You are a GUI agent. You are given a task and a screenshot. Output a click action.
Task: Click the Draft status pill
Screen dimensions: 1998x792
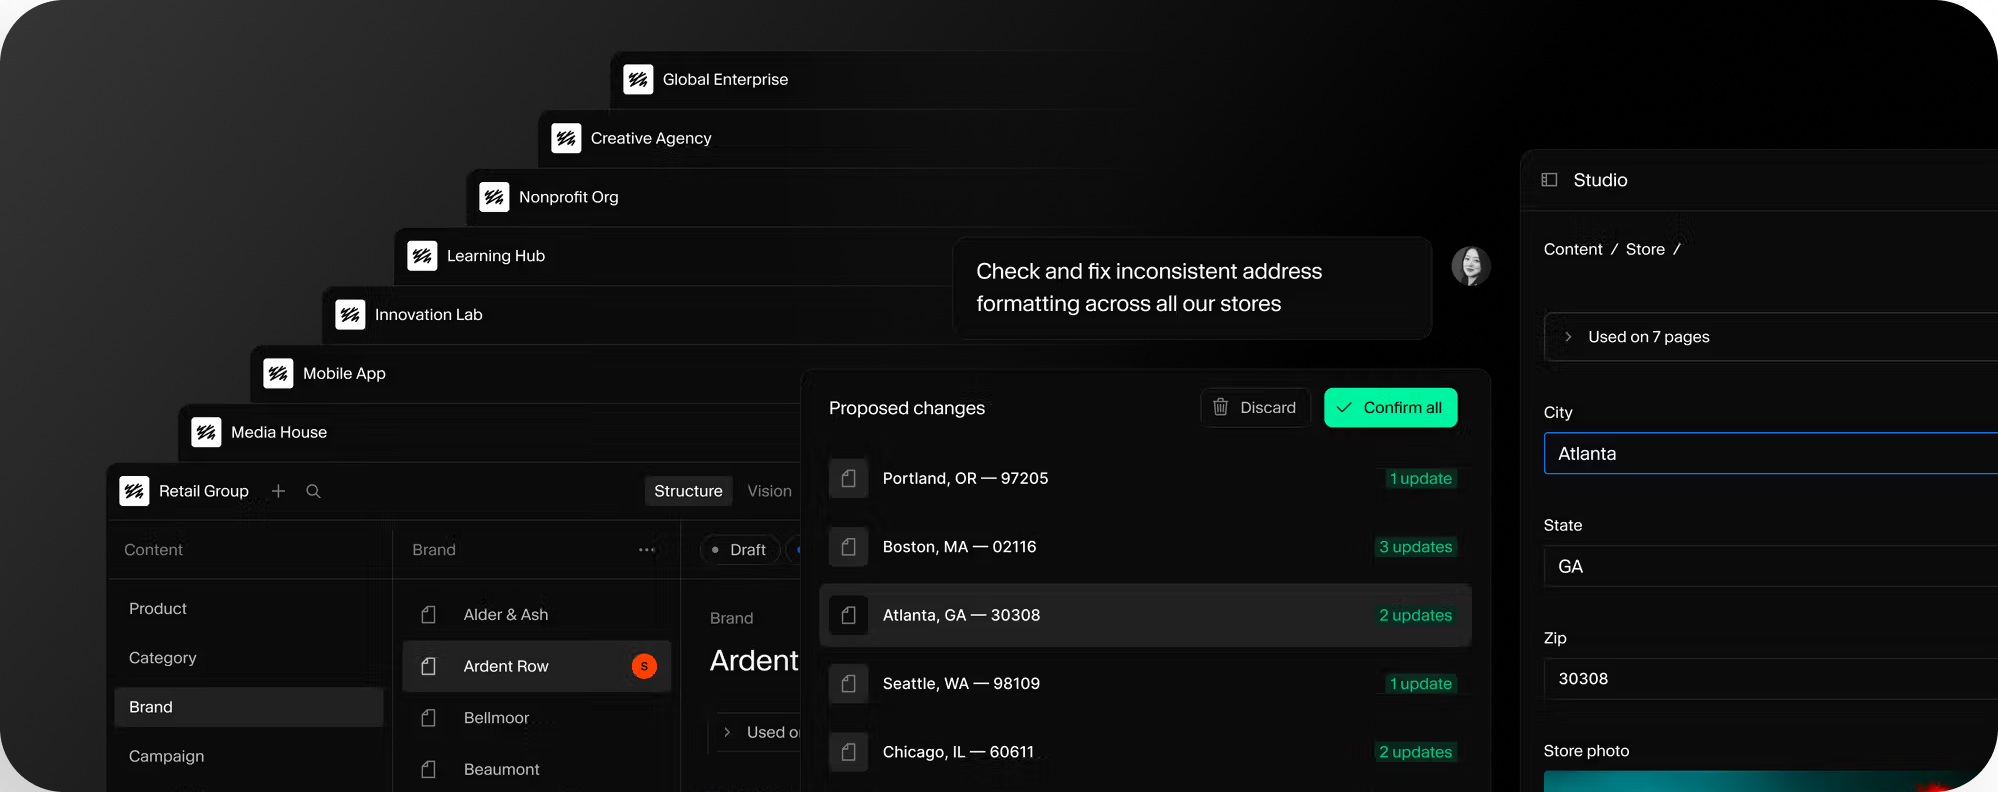740,550
